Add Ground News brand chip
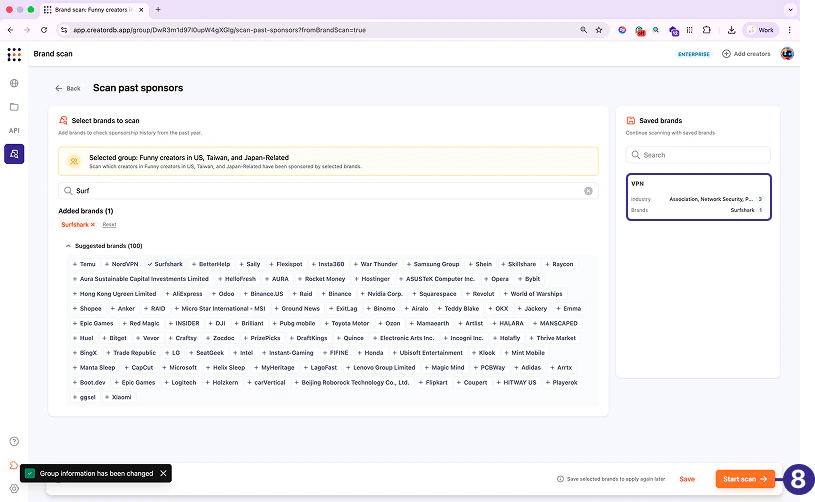The height and width of the screenshot is (502, 815). 297,308
